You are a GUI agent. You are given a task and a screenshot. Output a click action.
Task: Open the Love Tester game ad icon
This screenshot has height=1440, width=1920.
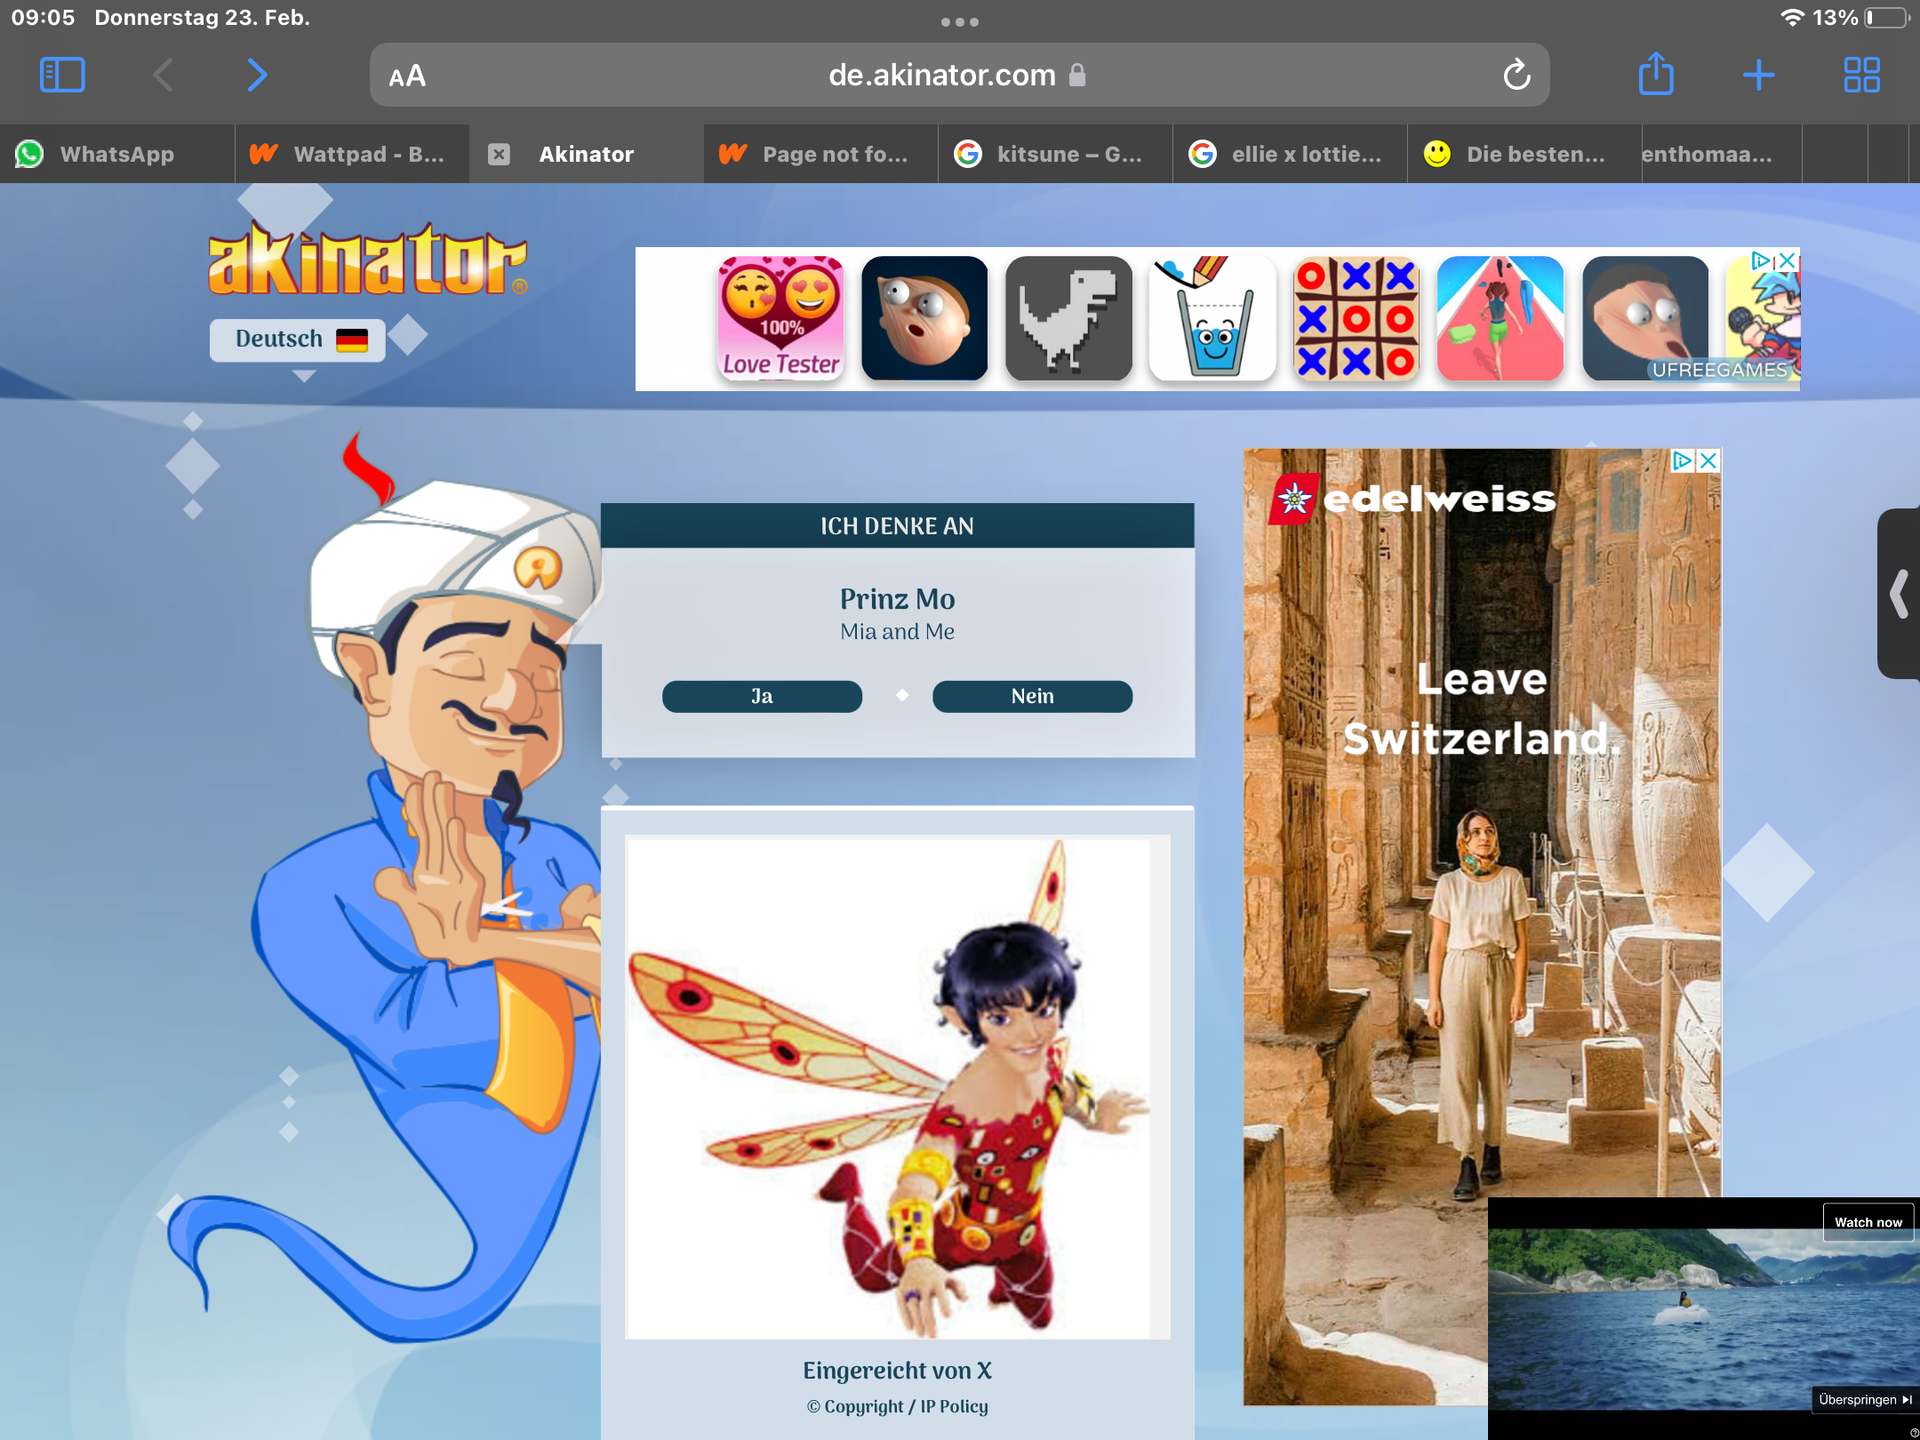point(781,318)
